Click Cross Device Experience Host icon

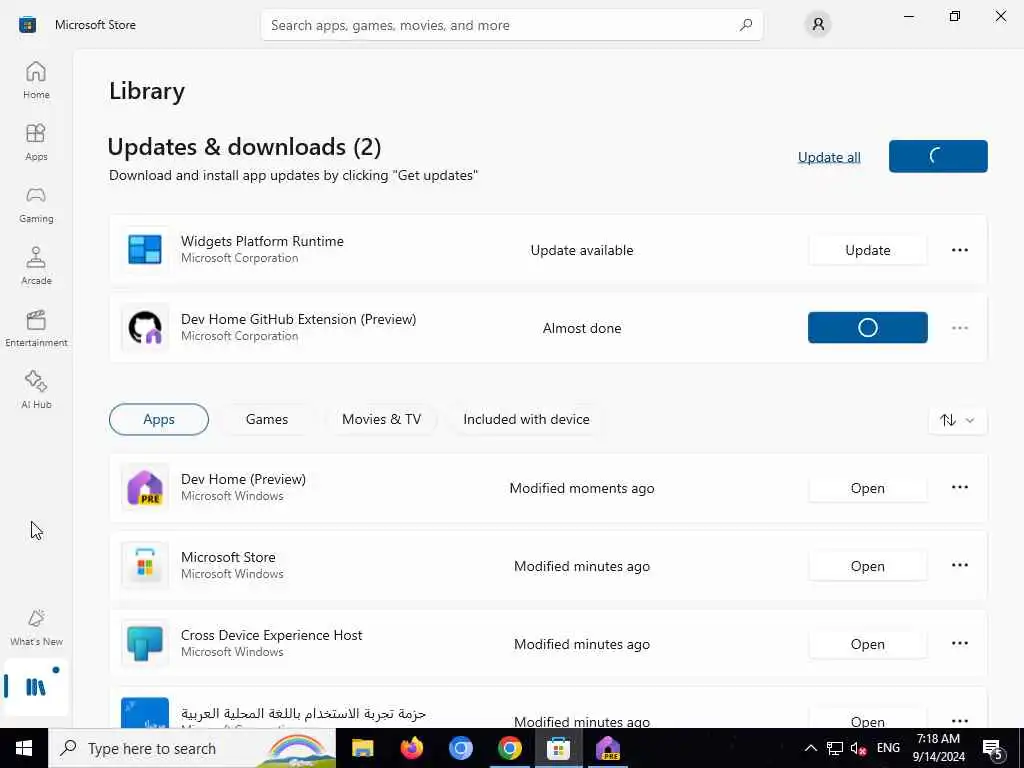coord(145,643)
